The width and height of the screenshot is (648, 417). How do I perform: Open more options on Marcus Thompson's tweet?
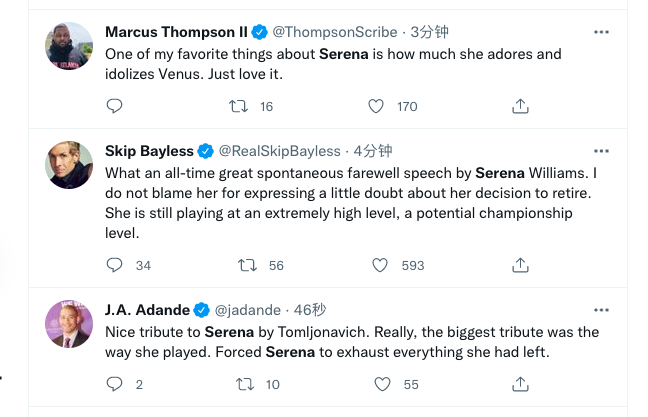pyautogui.click(x=601, y=32)
